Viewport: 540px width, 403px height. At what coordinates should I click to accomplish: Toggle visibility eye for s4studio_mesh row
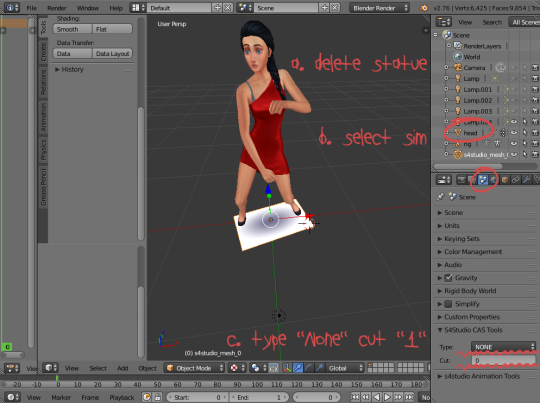coord(513,155)
